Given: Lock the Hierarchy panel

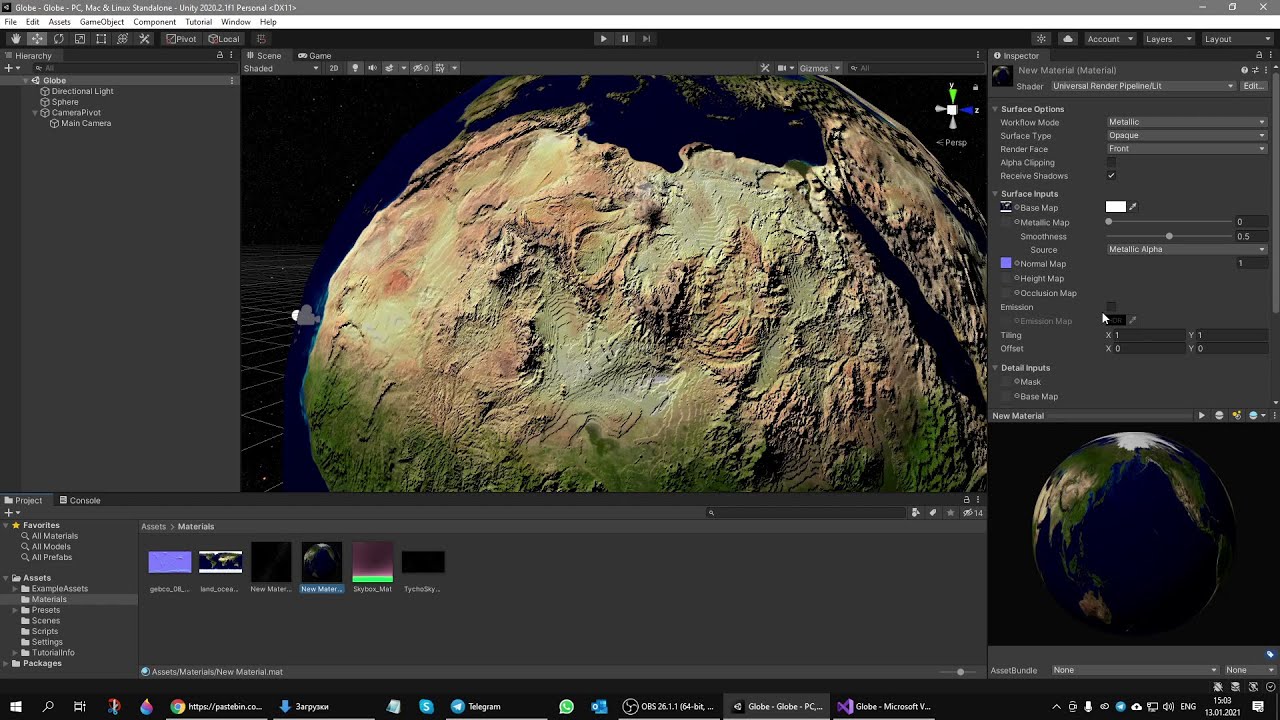Looking at the screenshot, I should [220, 56].
